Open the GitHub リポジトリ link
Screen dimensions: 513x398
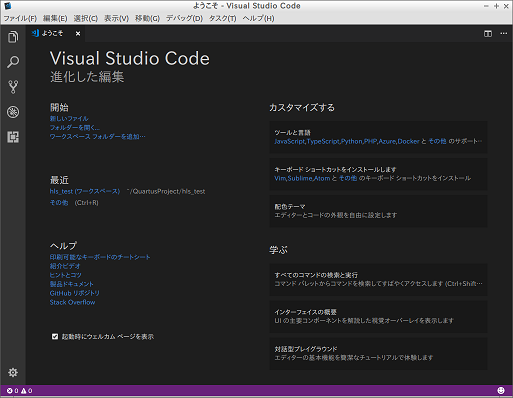[75, 293]
